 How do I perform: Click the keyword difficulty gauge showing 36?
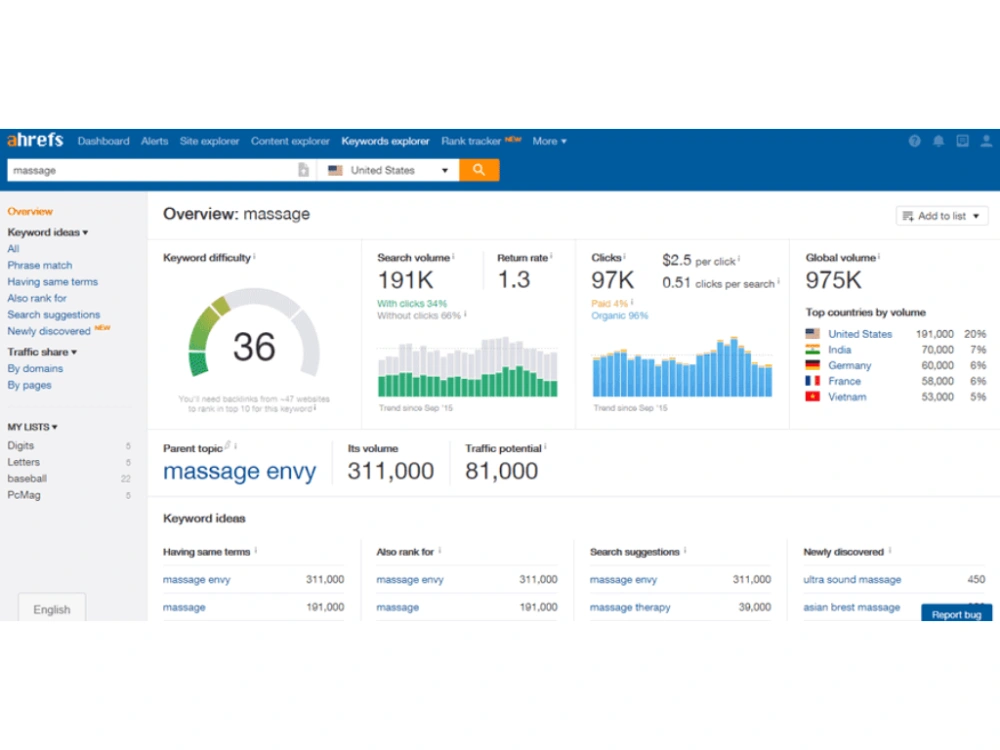[254, 332]
